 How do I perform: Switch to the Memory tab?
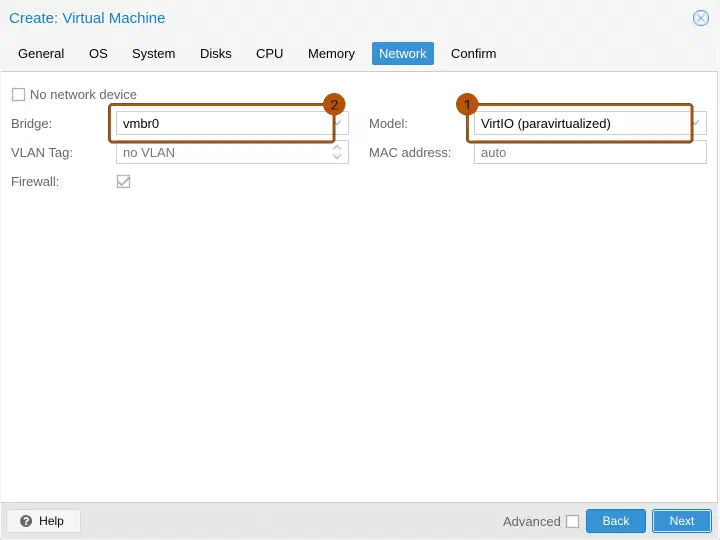pyautogui.click(x=331, y=54)
